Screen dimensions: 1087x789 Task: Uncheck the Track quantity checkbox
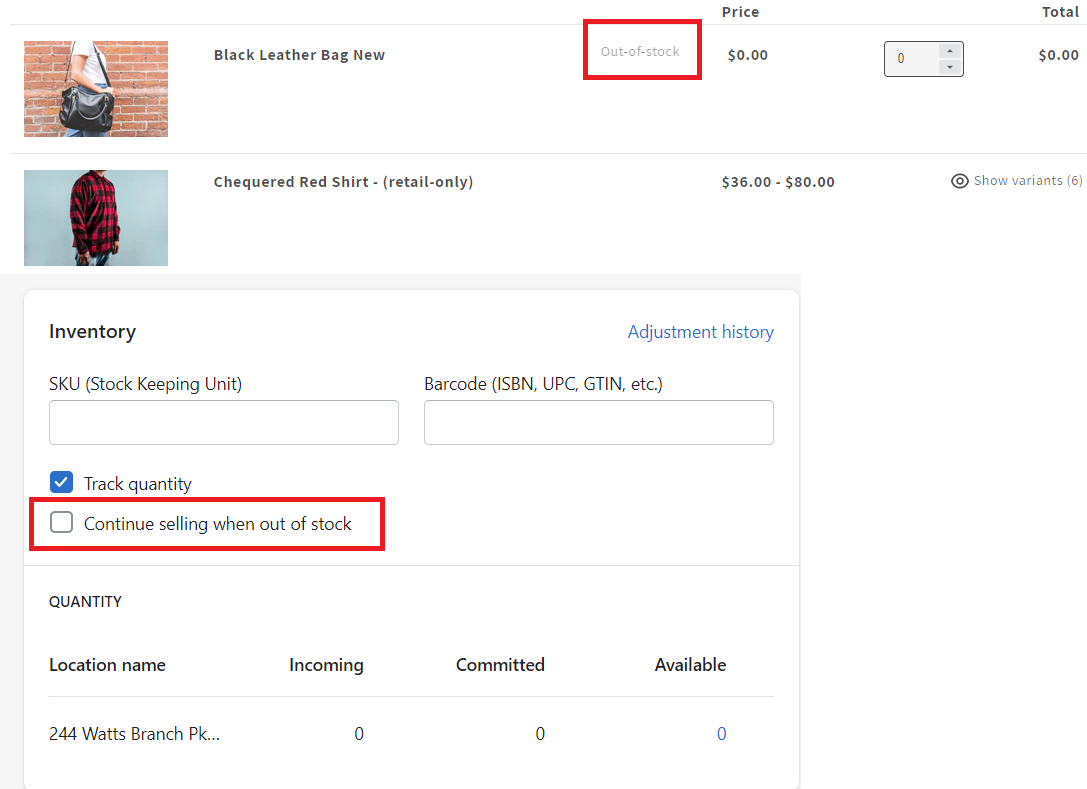coord(62,482)
